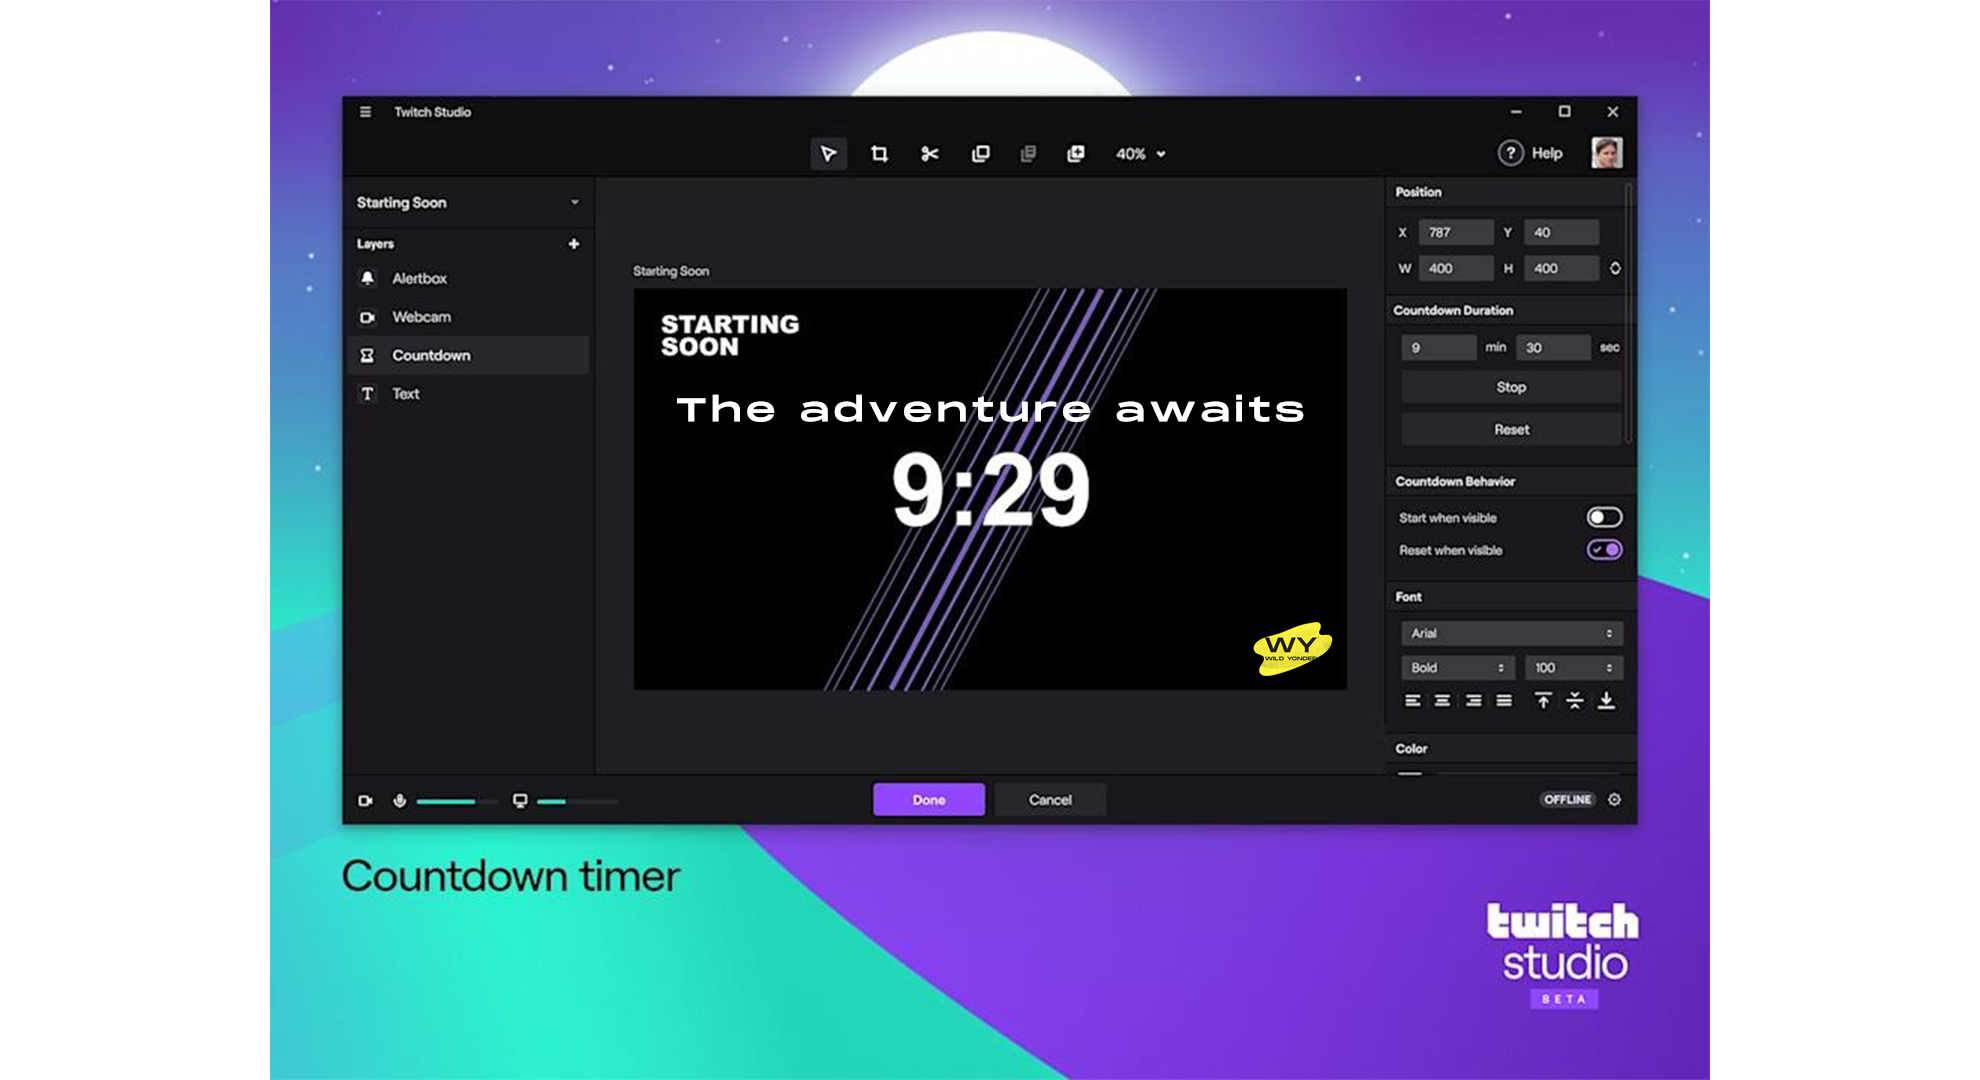Open the Arial font family dropdown
The width and height of the screenshot is (1980, 1080).
(x=1510, y=633)
